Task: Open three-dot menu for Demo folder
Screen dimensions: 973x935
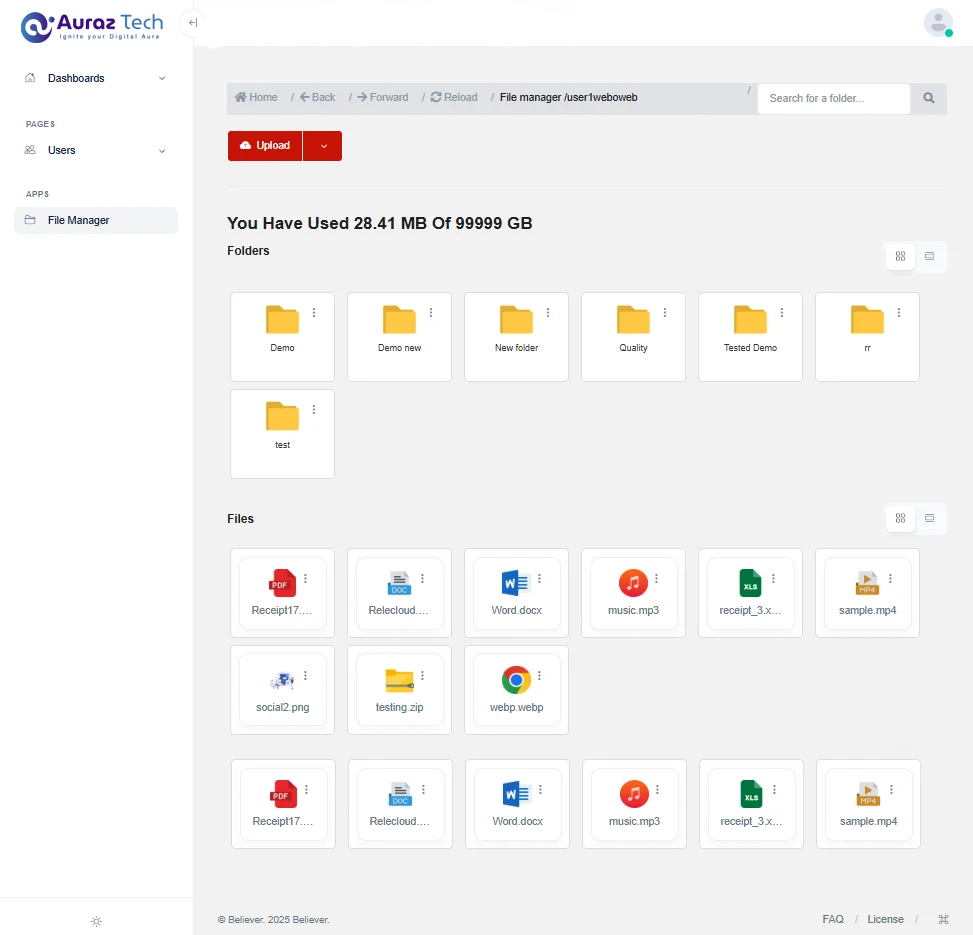Action: point(314,313)
